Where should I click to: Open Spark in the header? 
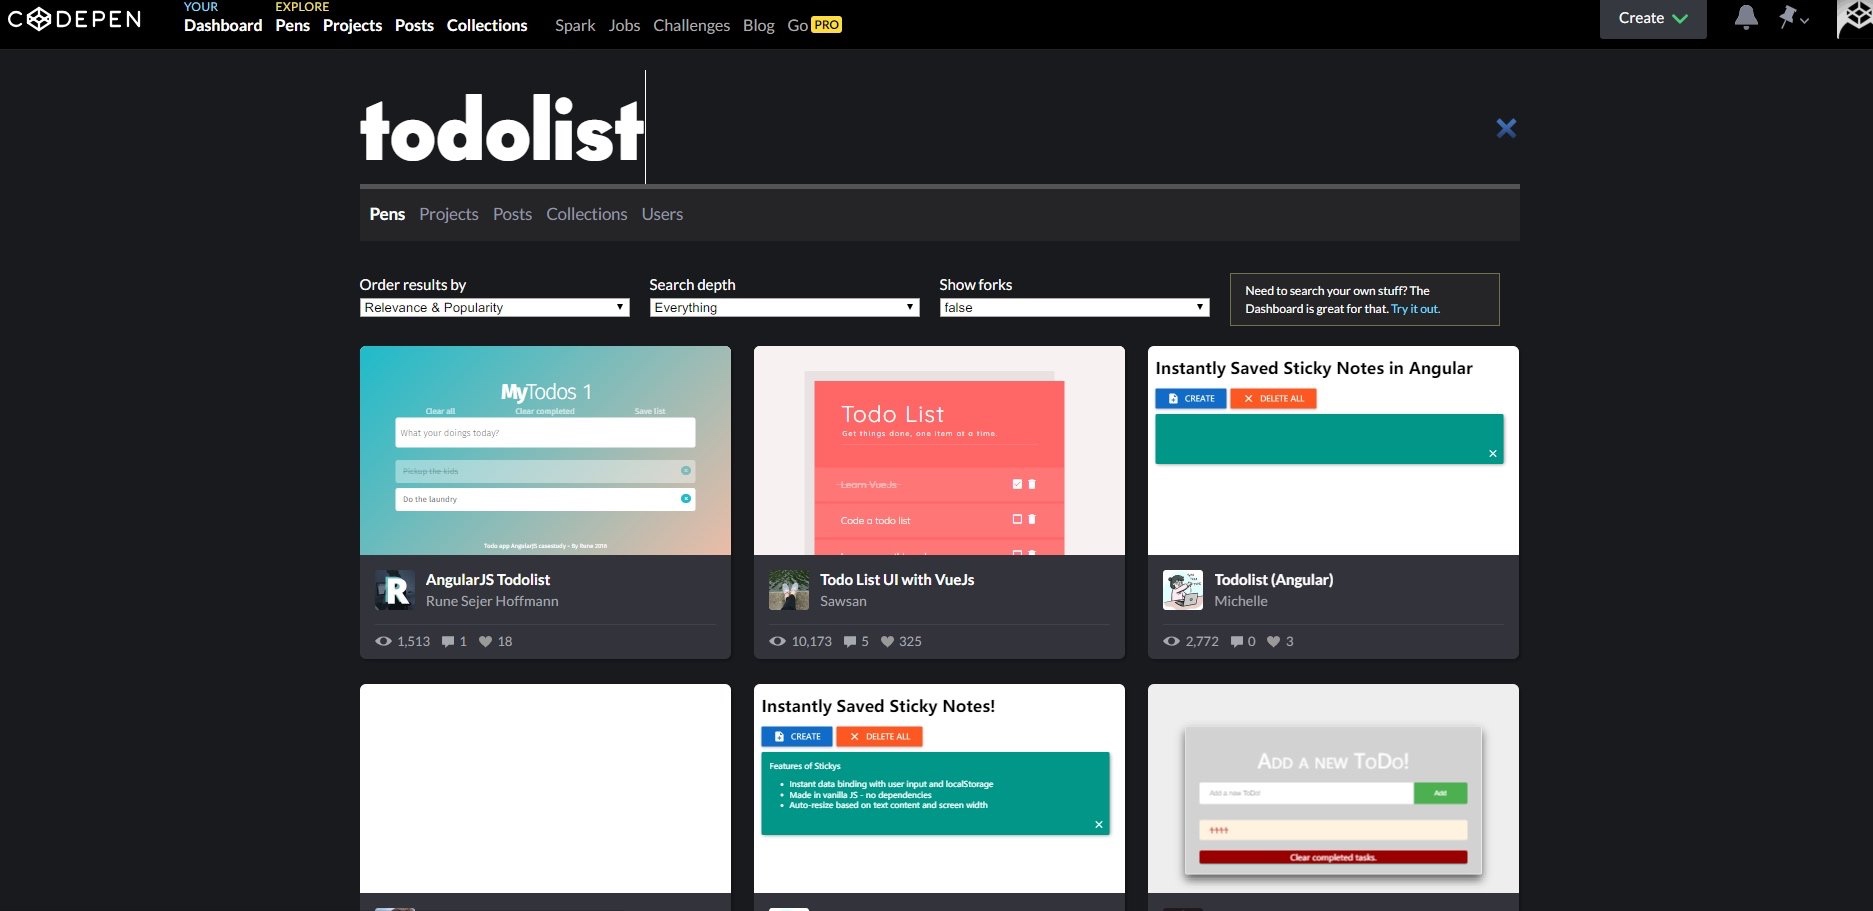[575, 25]
